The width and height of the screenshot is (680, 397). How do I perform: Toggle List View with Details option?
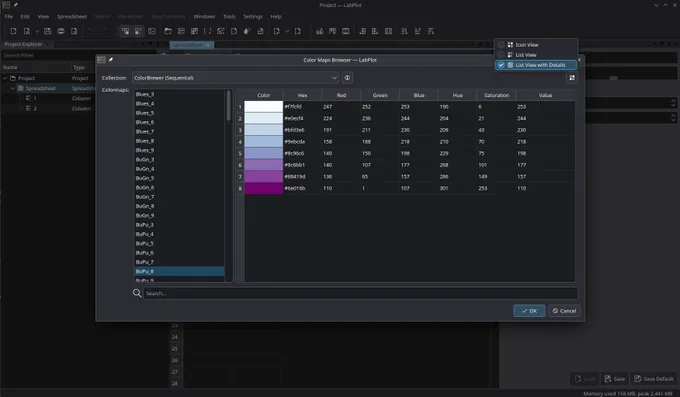pos(536,65)
